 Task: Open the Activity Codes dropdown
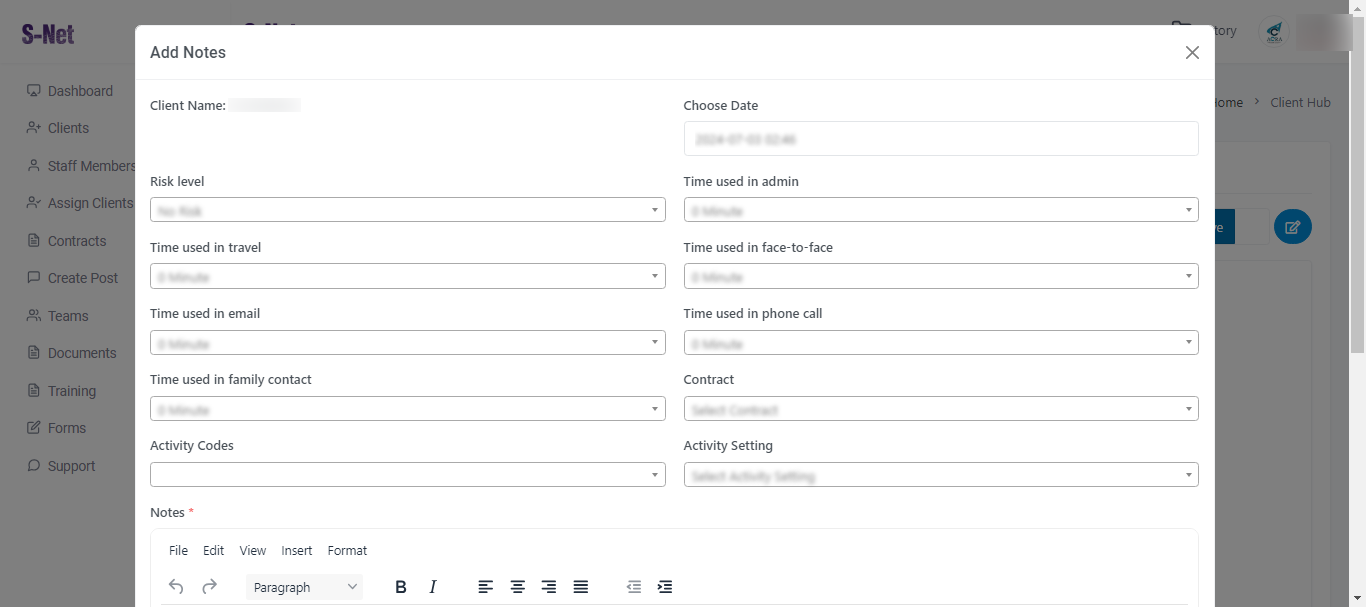click(x=407, y=475)
